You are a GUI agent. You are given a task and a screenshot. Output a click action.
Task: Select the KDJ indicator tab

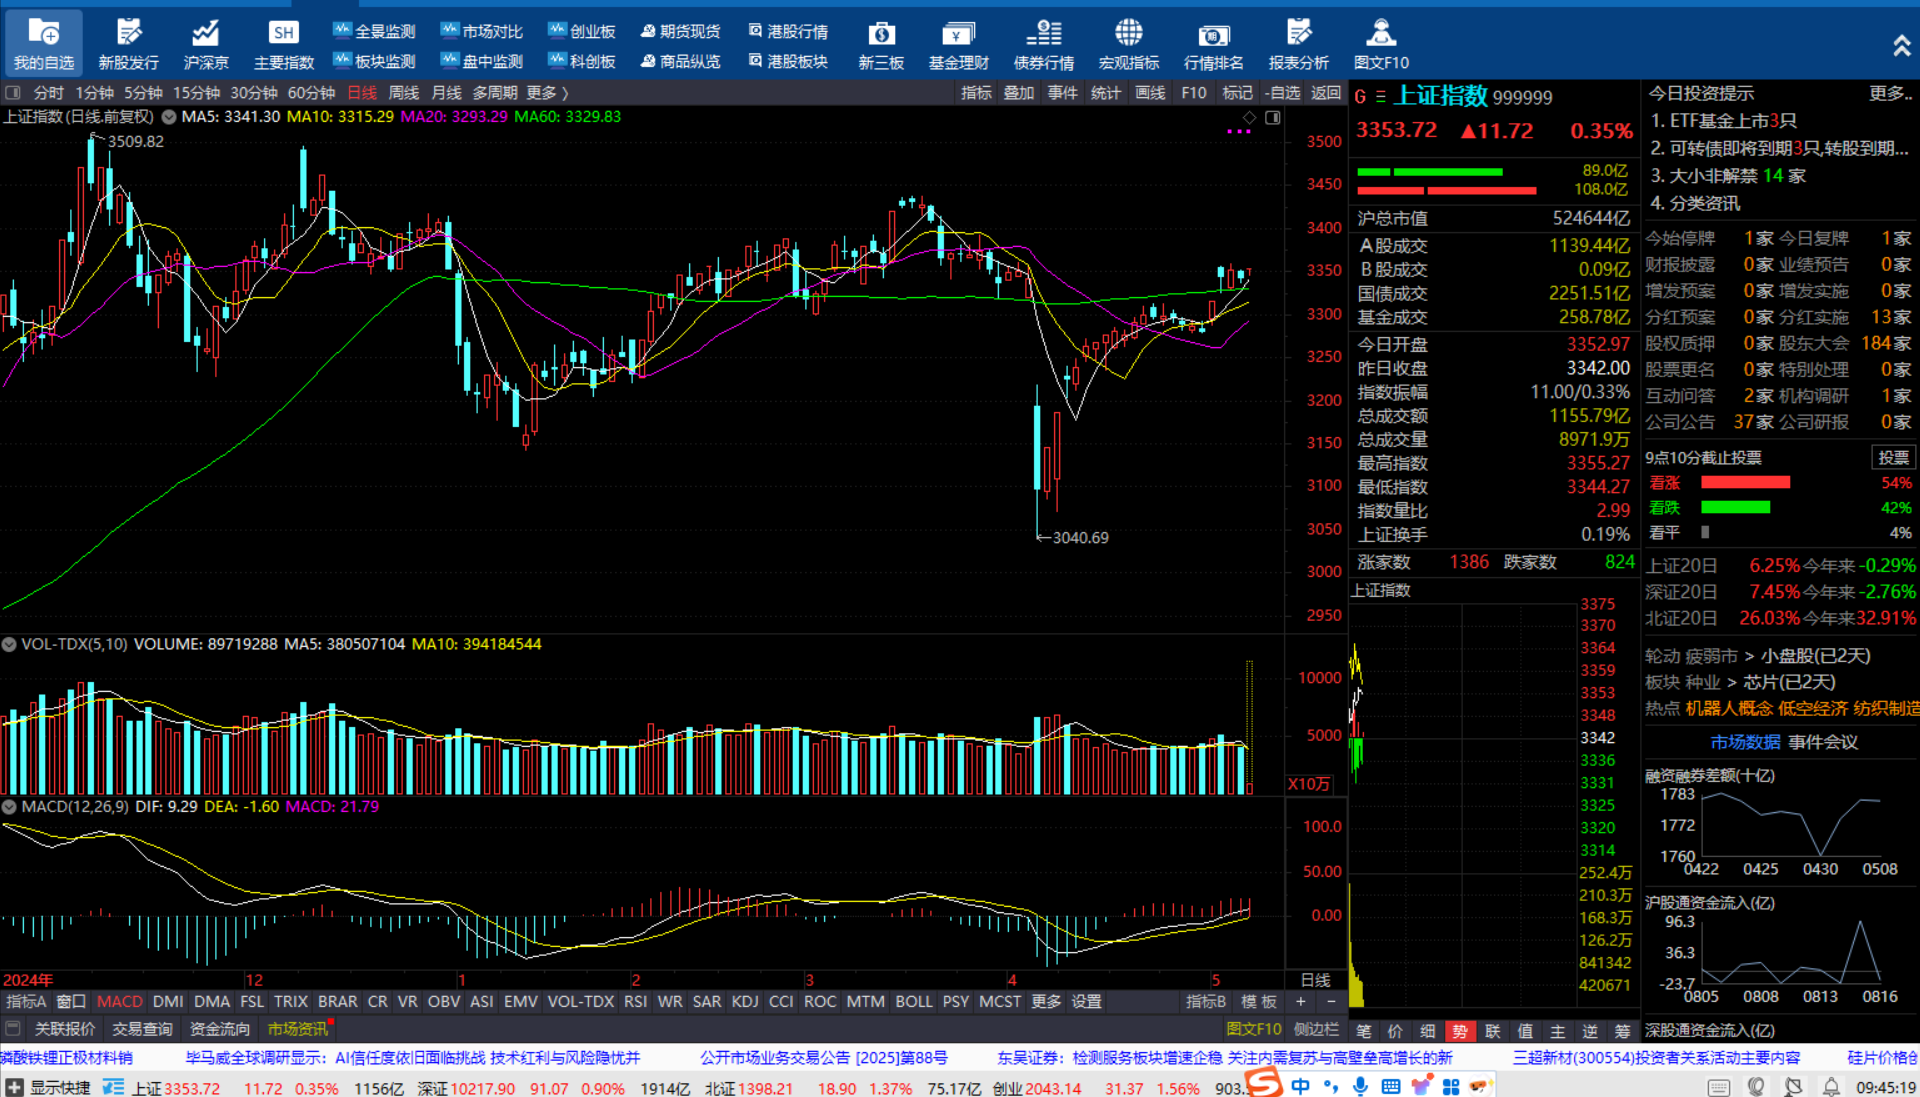[x=745, y=1002]
